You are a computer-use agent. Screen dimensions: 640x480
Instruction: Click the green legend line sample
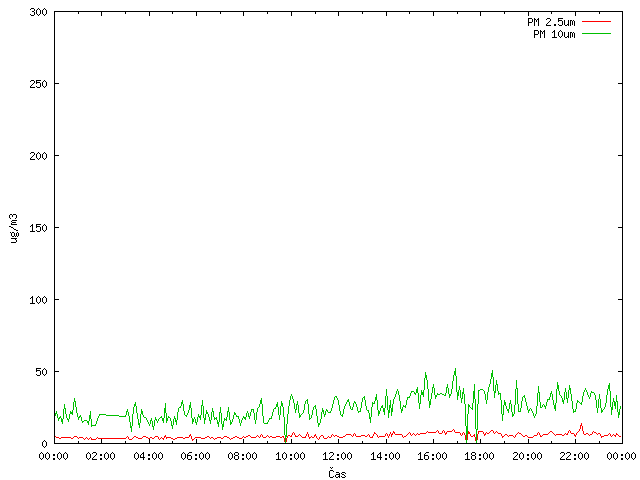(x=596, y=33)
